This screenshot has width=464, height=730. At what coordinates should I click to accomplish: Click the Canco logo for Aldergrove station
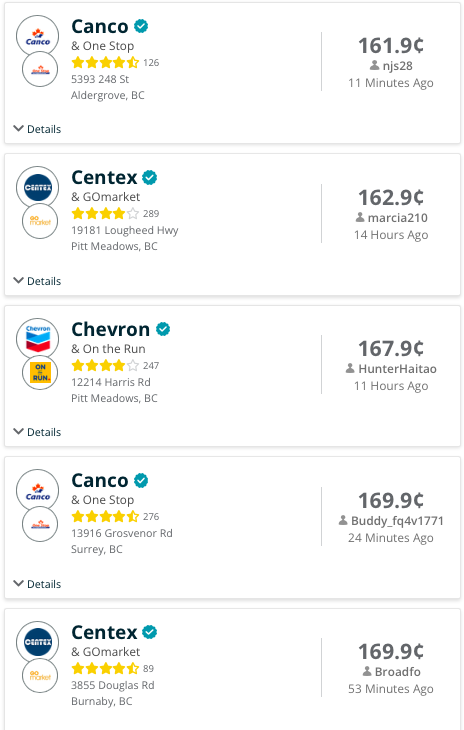[38, 36]
